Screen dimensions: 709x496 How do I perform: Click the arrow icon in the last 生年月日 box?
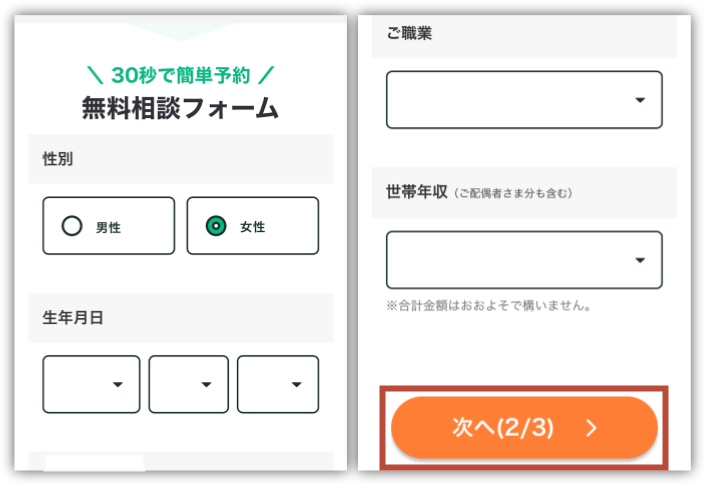(x=296, y=384)
